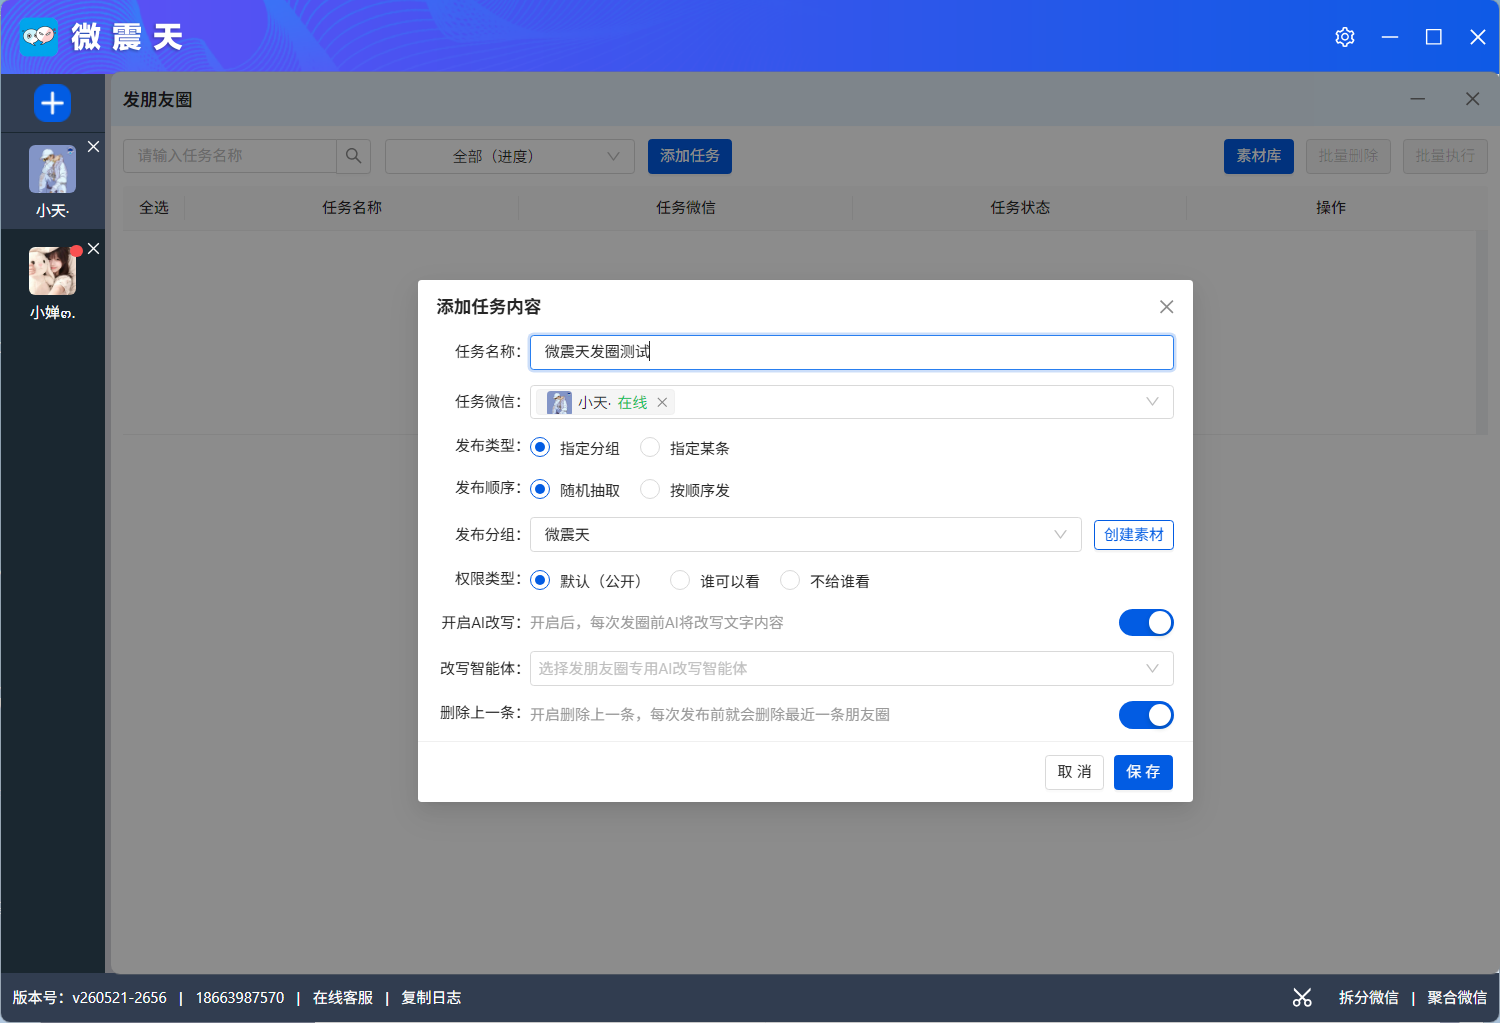
Task: Open 在线客服 link in status bar
Action: tap(343, 997)
